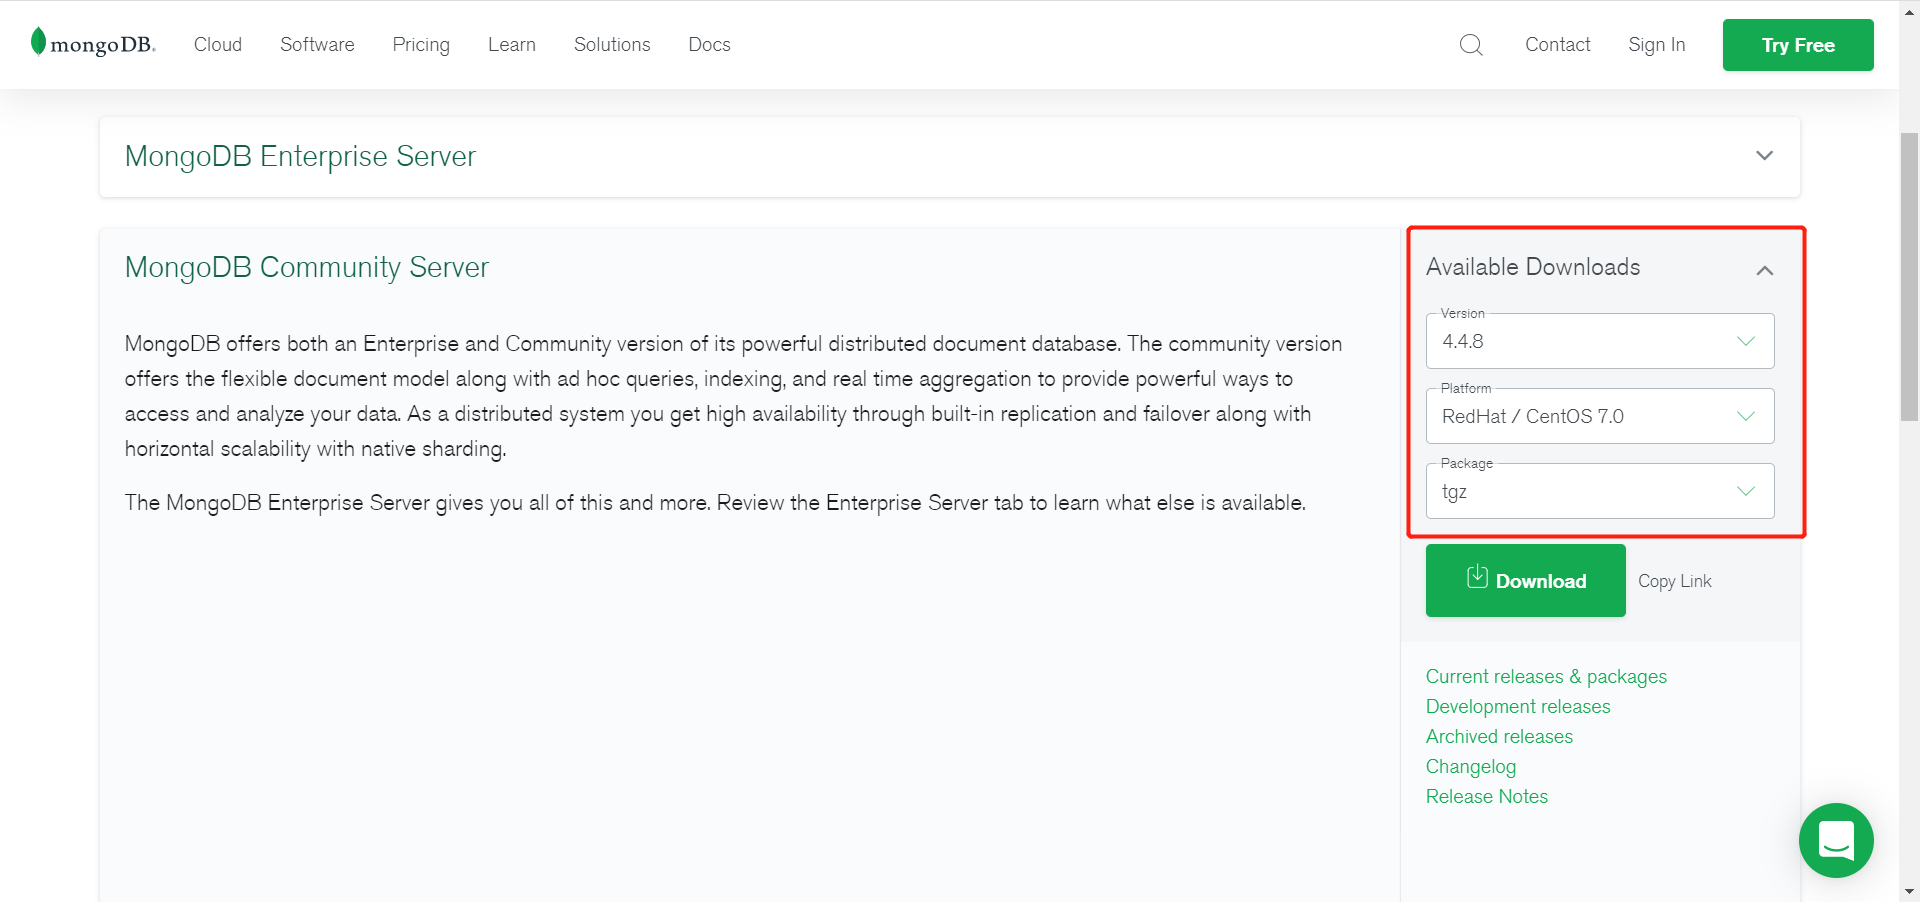
Task: Open the Docs menu item
Action: [x=709, y=45]
